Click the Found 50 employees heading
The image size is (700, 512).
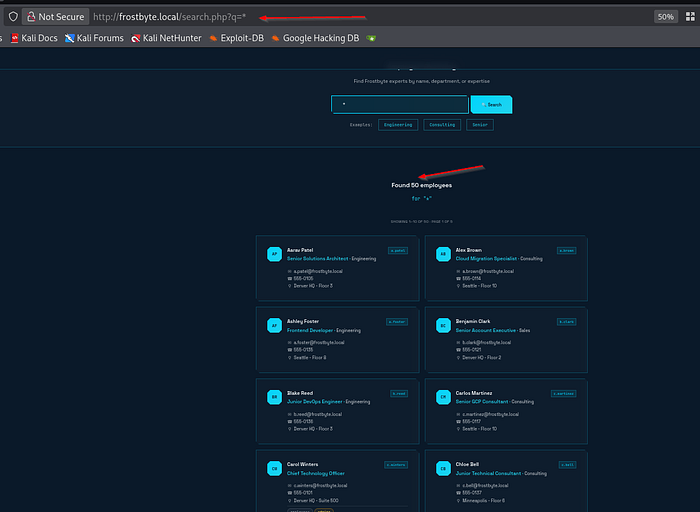(x=421, y=185)
